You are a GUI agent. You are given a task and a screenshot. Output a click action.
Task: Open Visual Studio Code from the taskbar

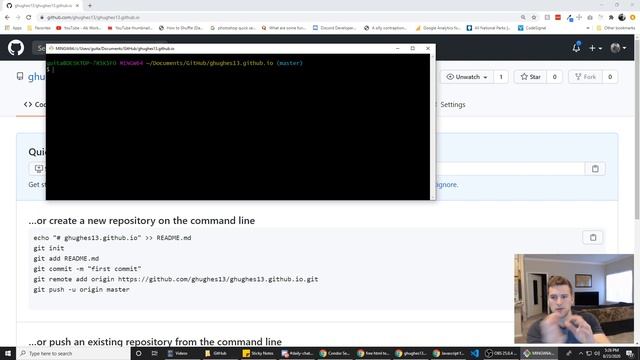tap(475, 353)
